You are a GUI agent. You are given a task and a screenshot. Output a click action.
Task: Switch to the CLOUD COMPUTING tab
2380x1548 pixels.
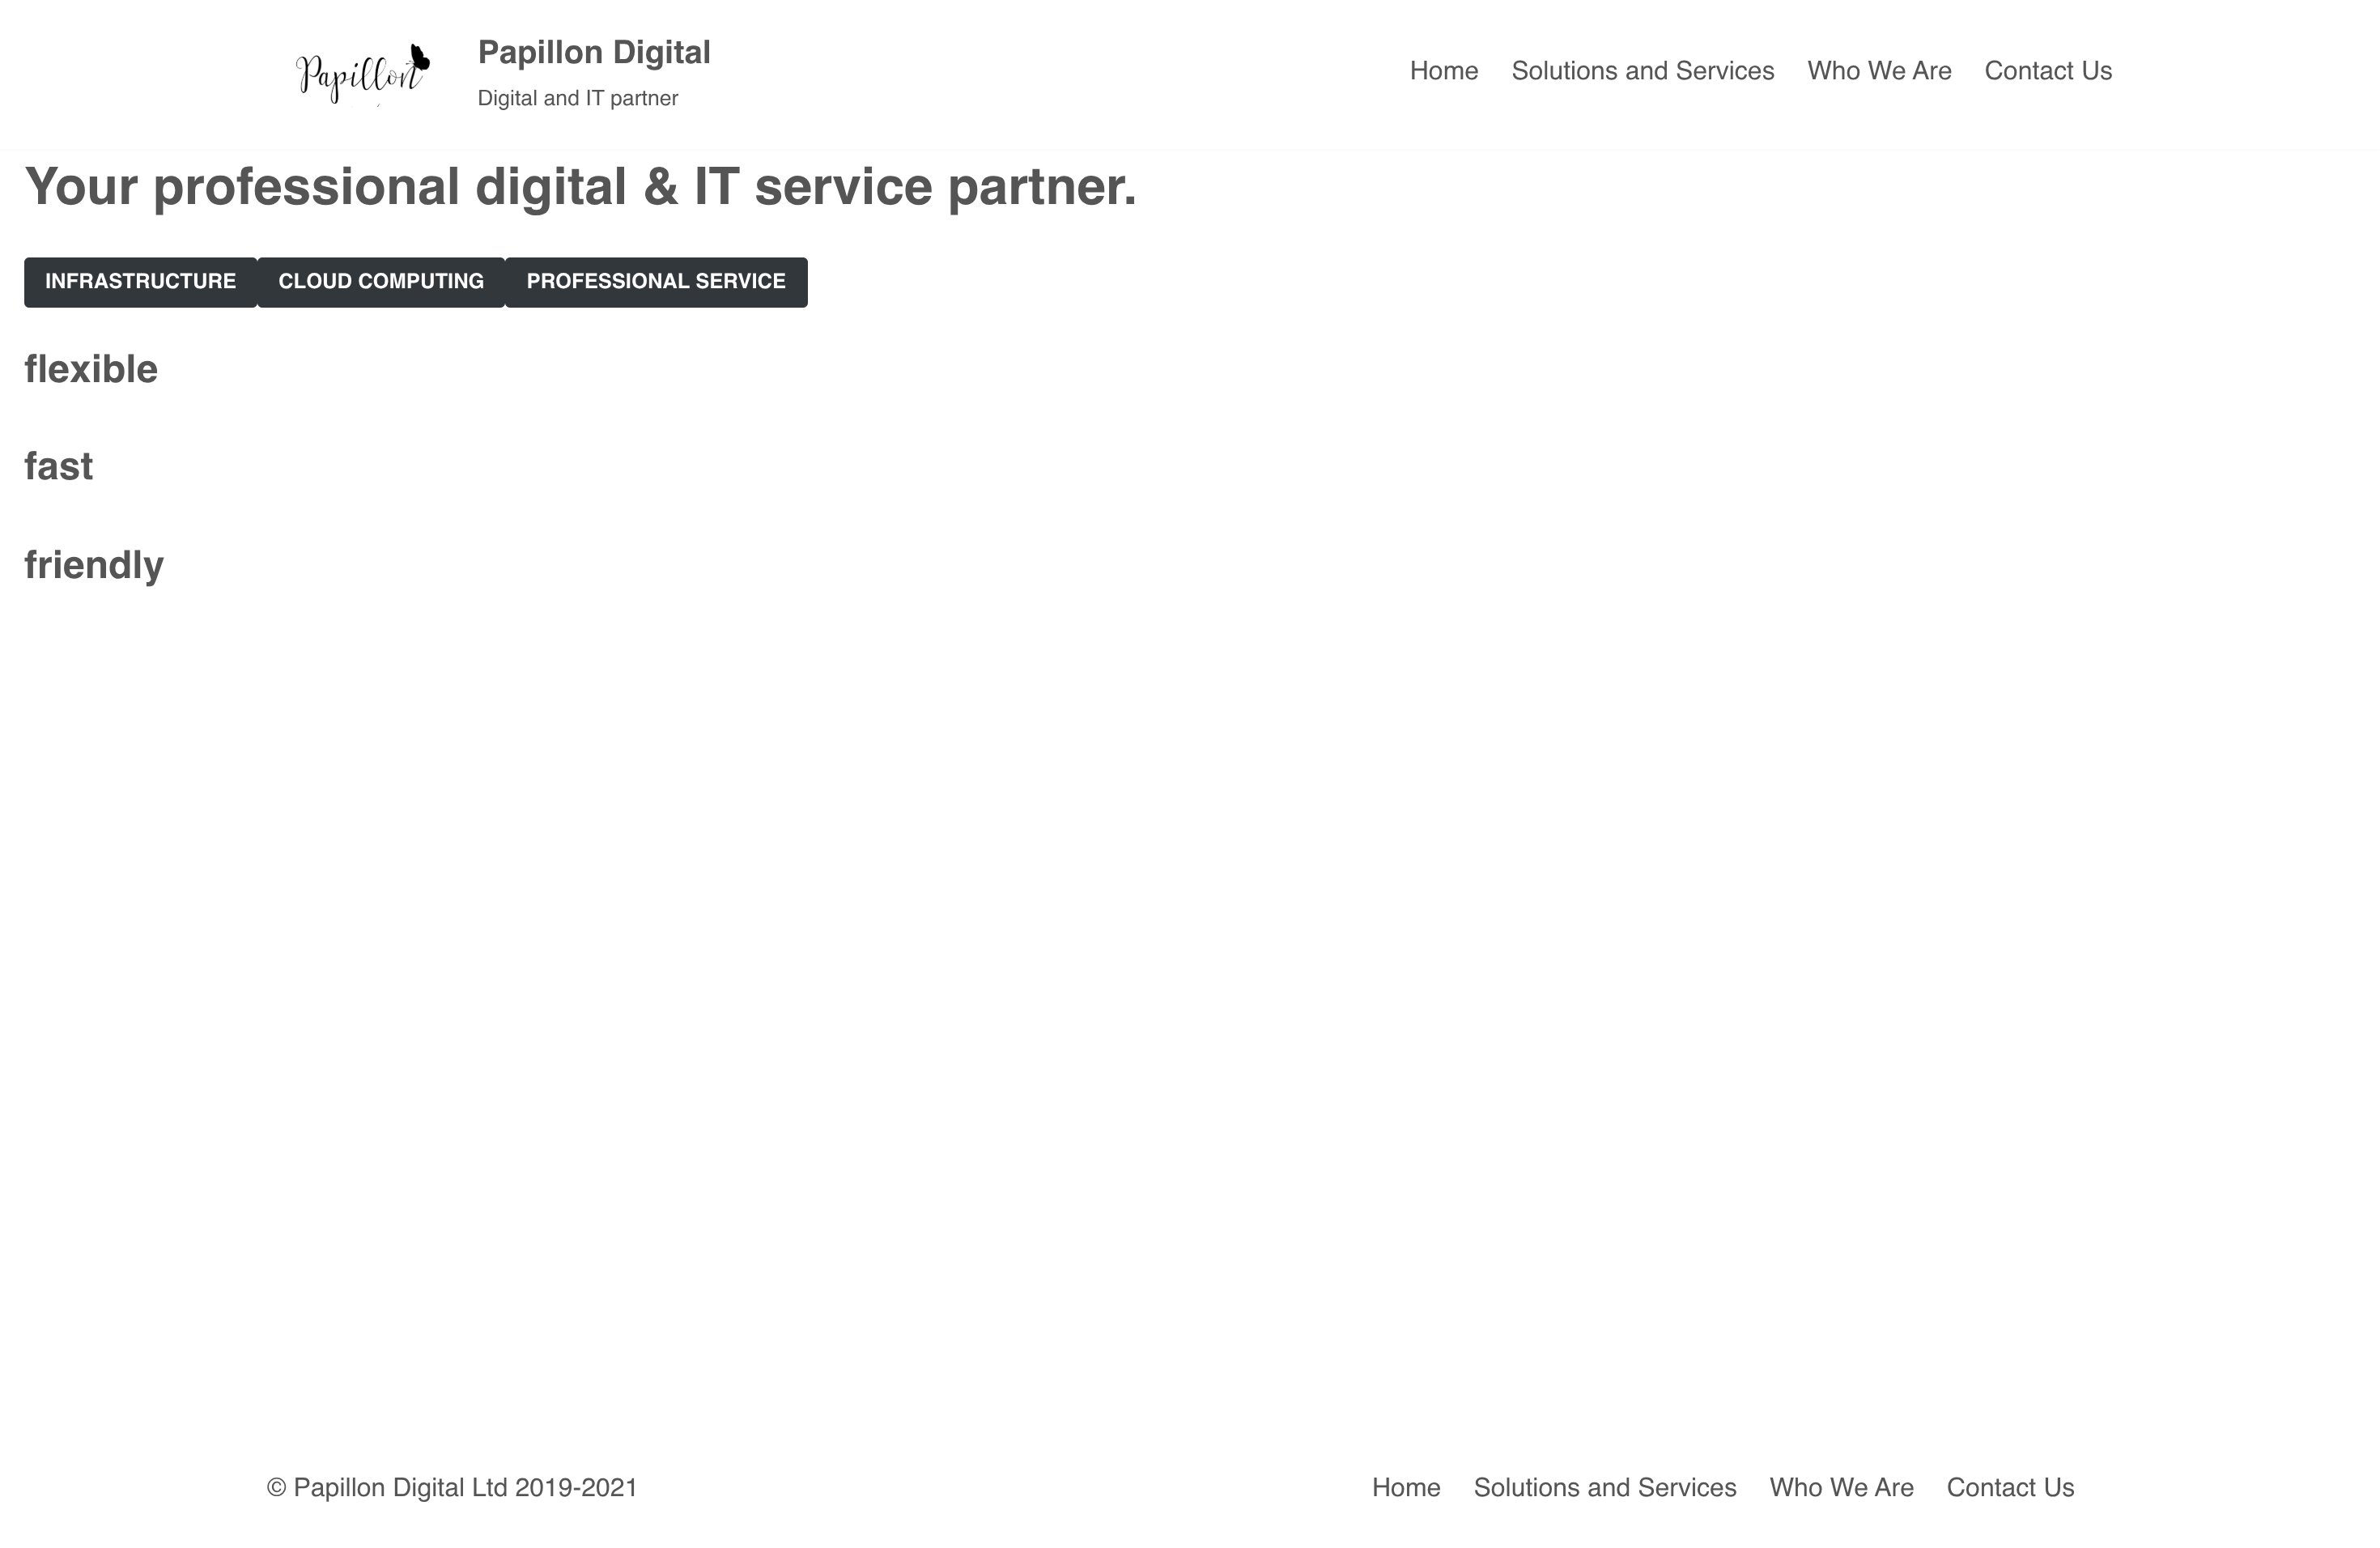[381, 281]
